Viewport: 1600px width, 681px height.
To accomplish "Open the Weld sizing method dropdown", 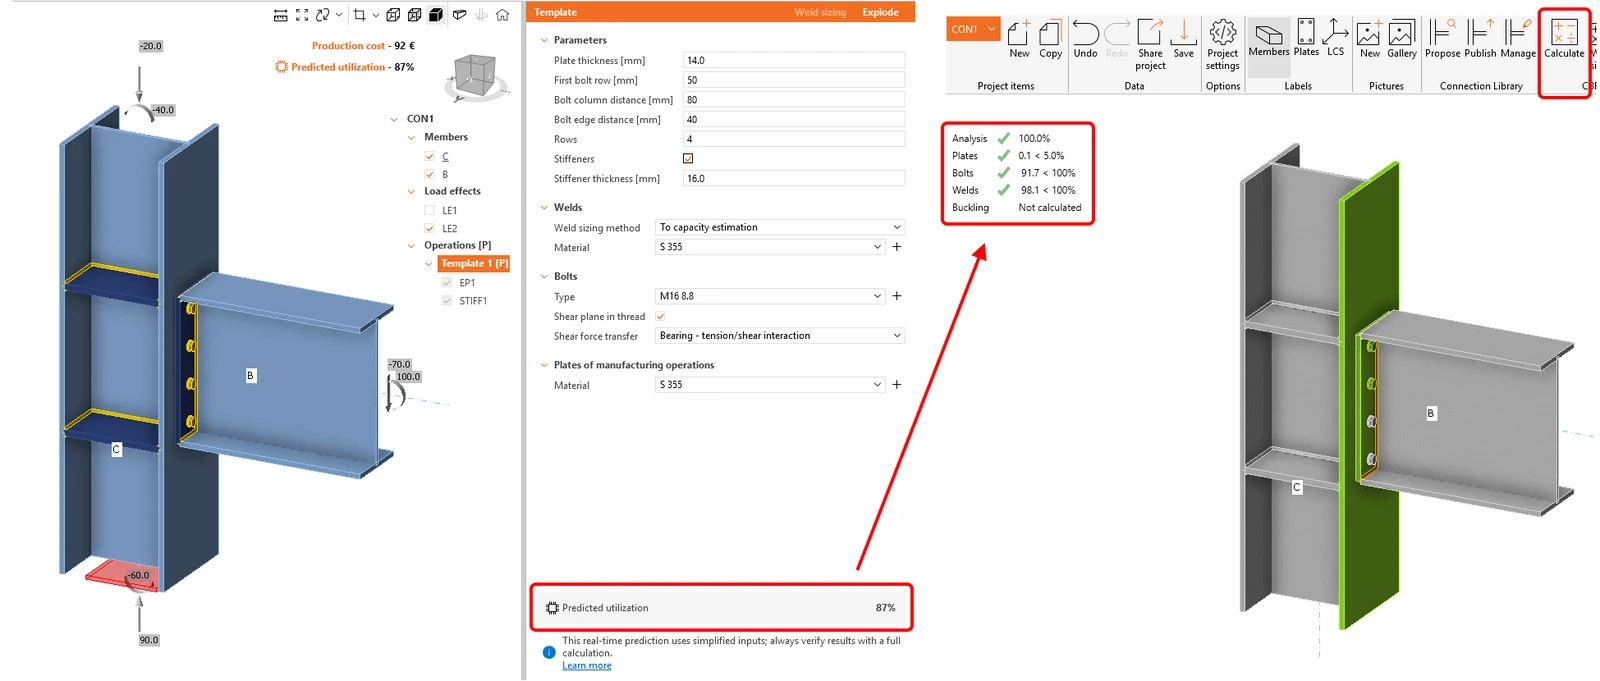I will 780,227.
